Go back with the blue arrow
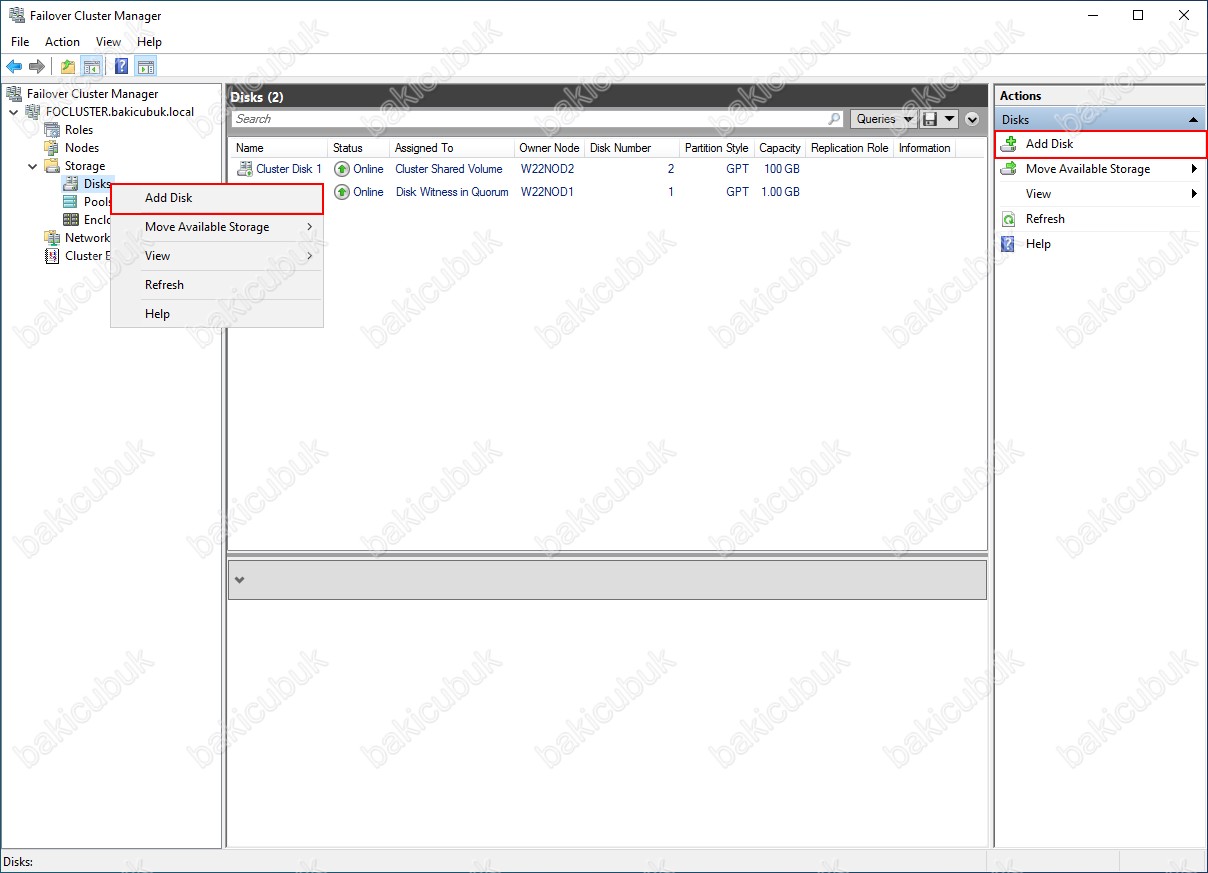Image resolution: width=1208 pixels, height=873 pixels. (14, 67)
